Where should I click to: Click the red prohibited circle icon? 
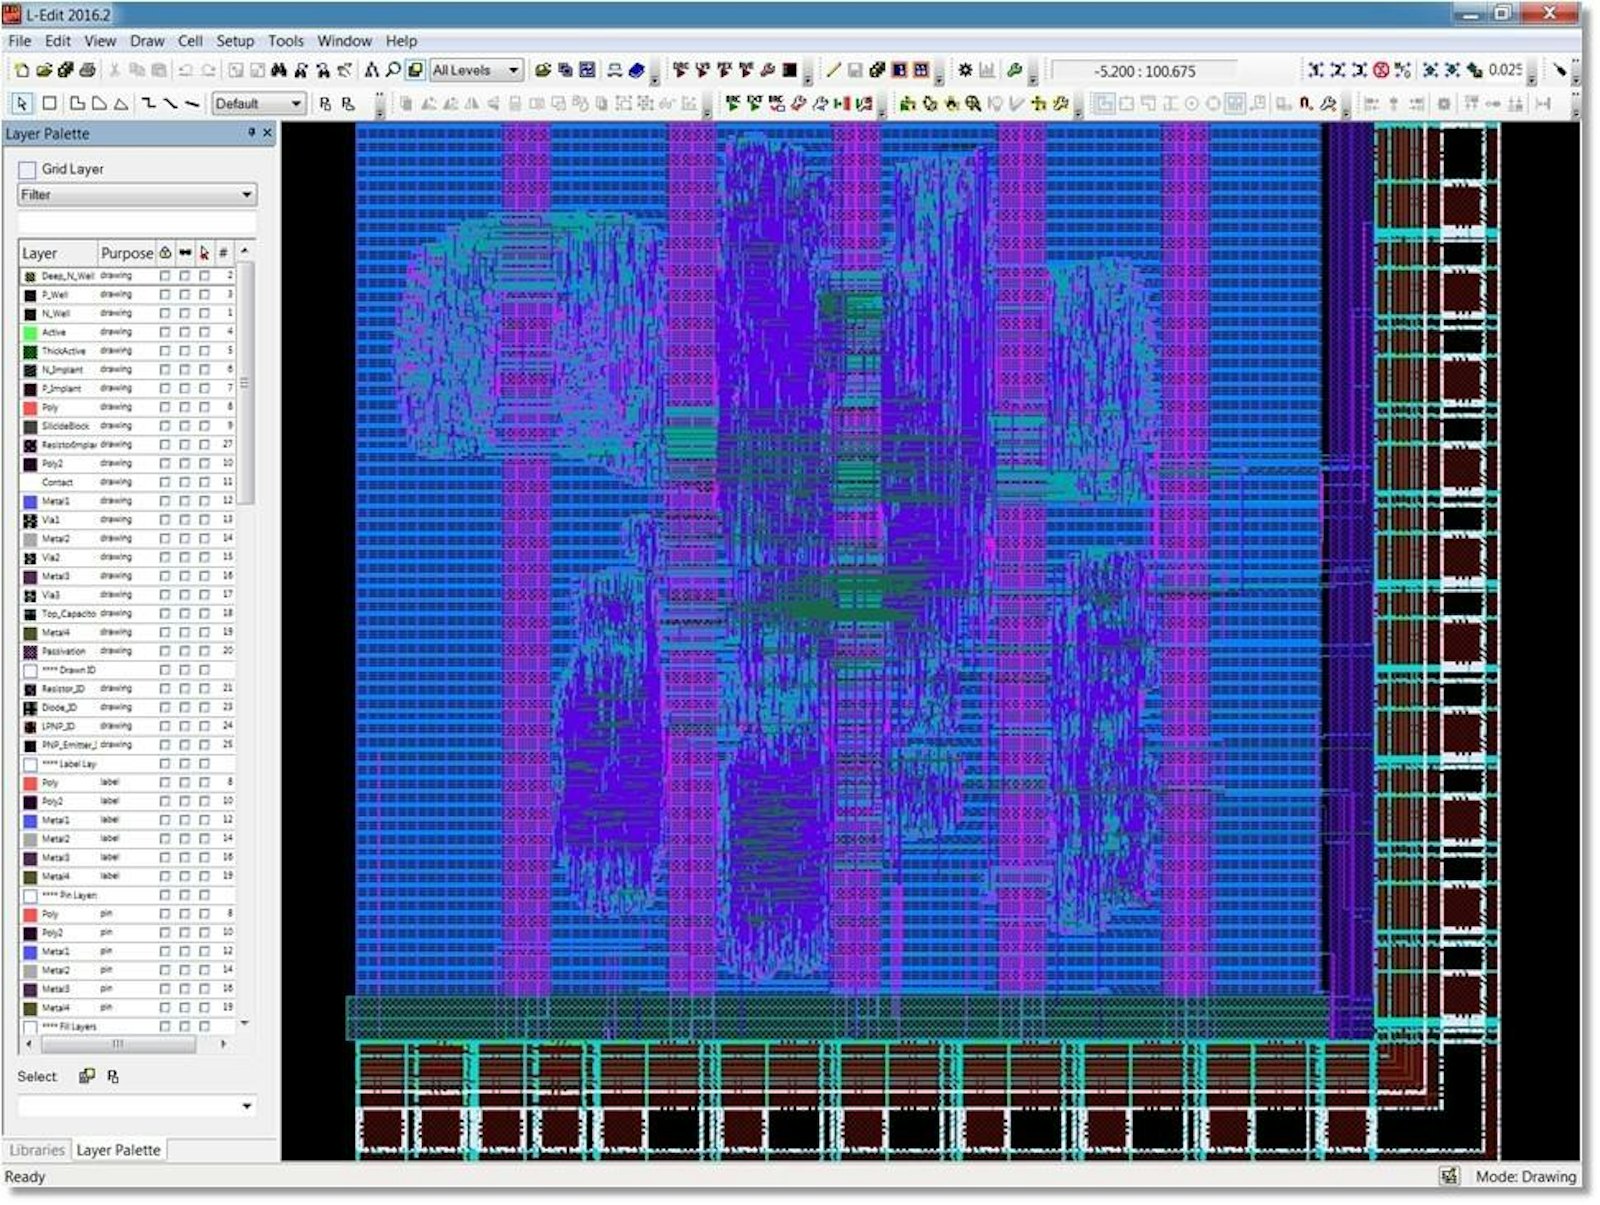click(1381, 70)
